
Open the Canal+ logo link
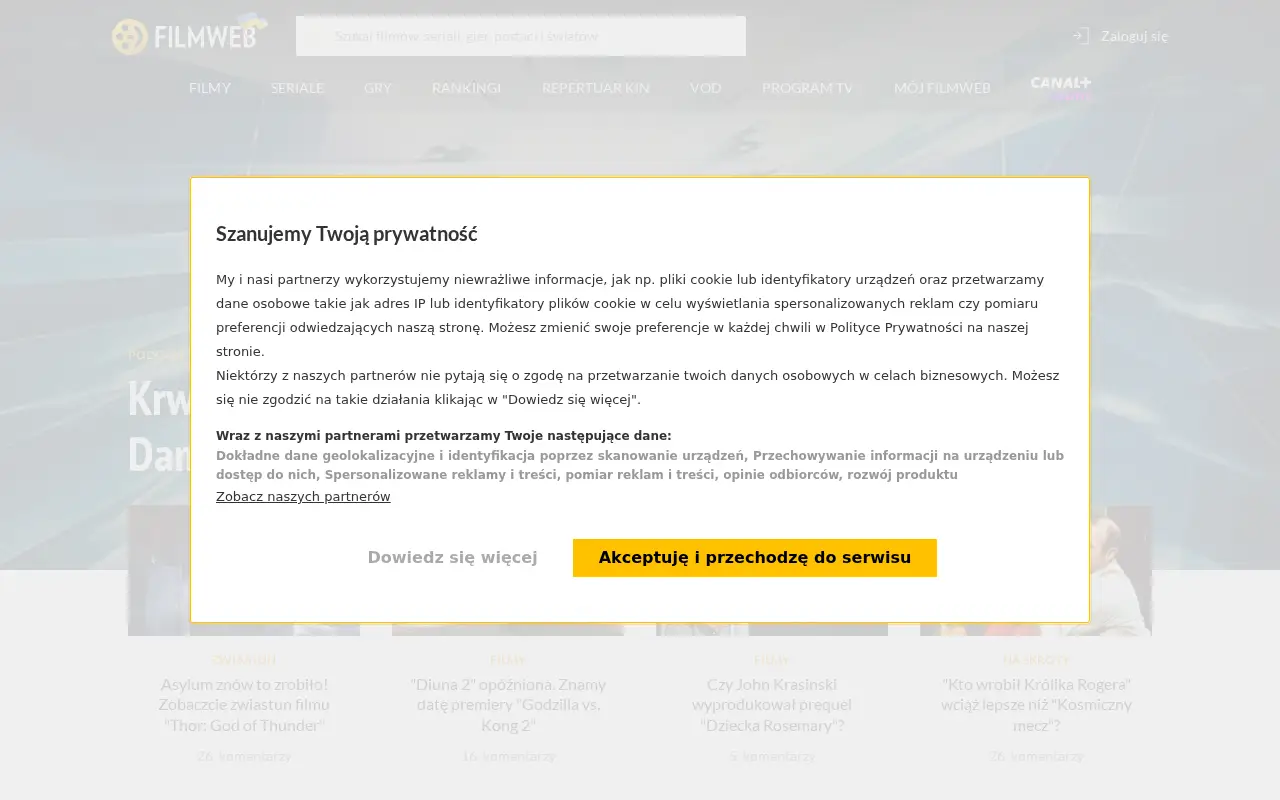(x=1061, y=88)
